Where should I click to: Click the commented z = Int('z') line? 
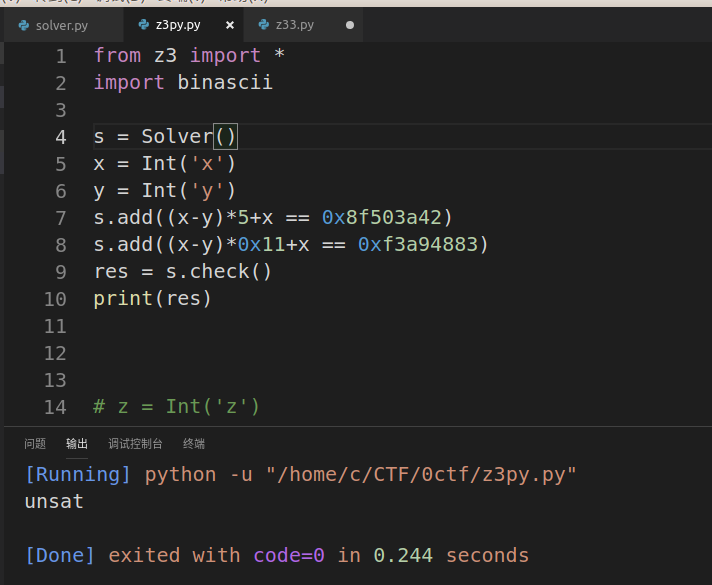point(177,407)
